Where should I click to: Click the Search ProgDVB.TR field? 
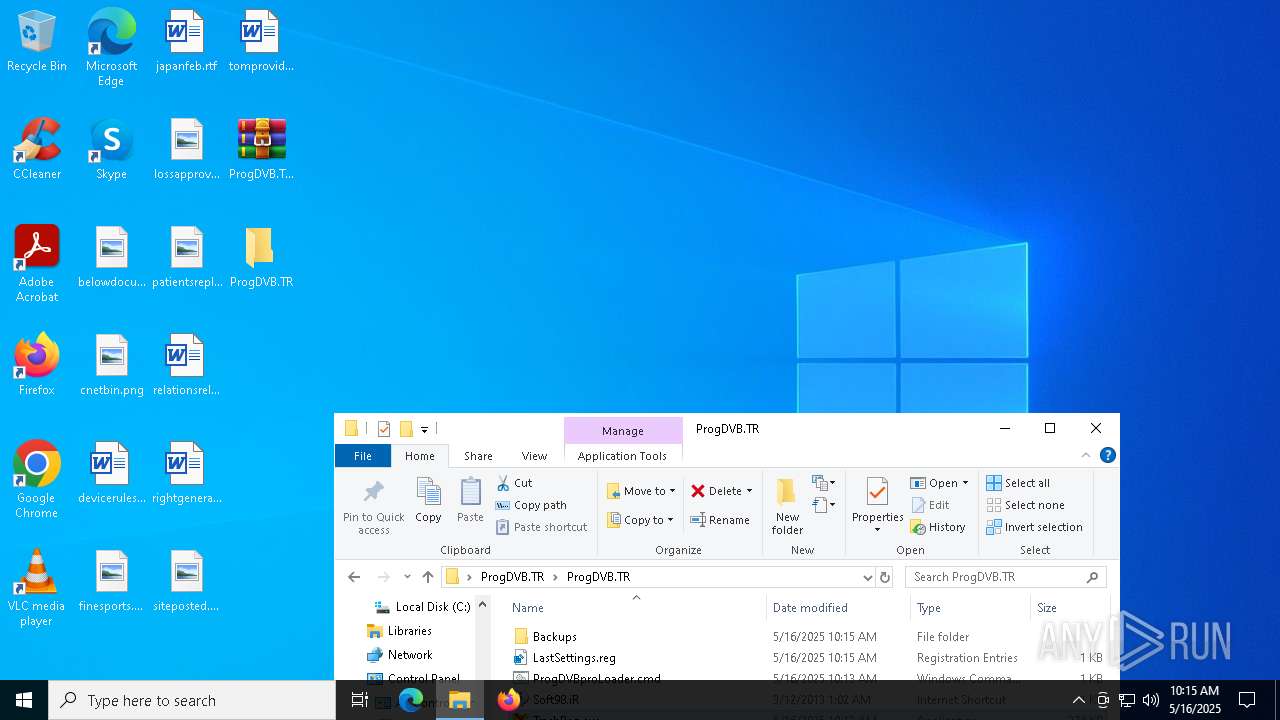(1005, 577)
